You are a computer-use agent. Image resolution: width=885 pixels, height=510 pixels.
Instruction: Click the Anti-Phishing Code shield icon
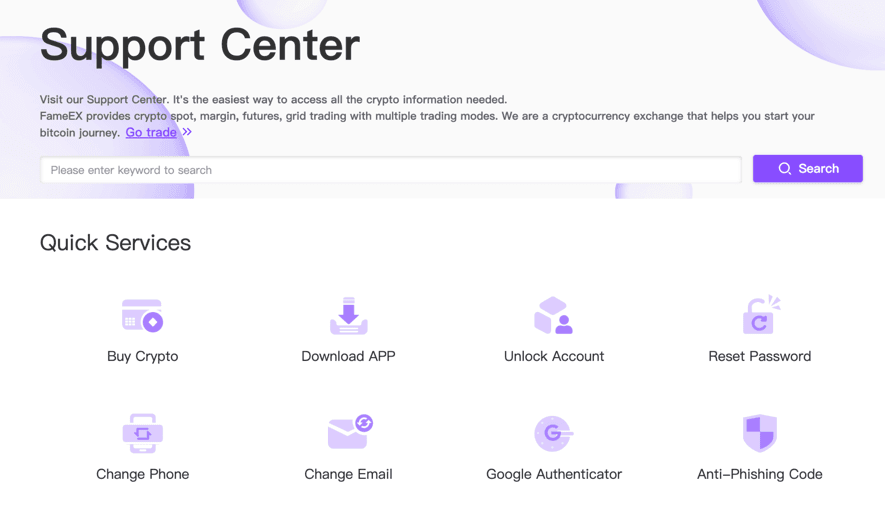(x=760, y=433)
